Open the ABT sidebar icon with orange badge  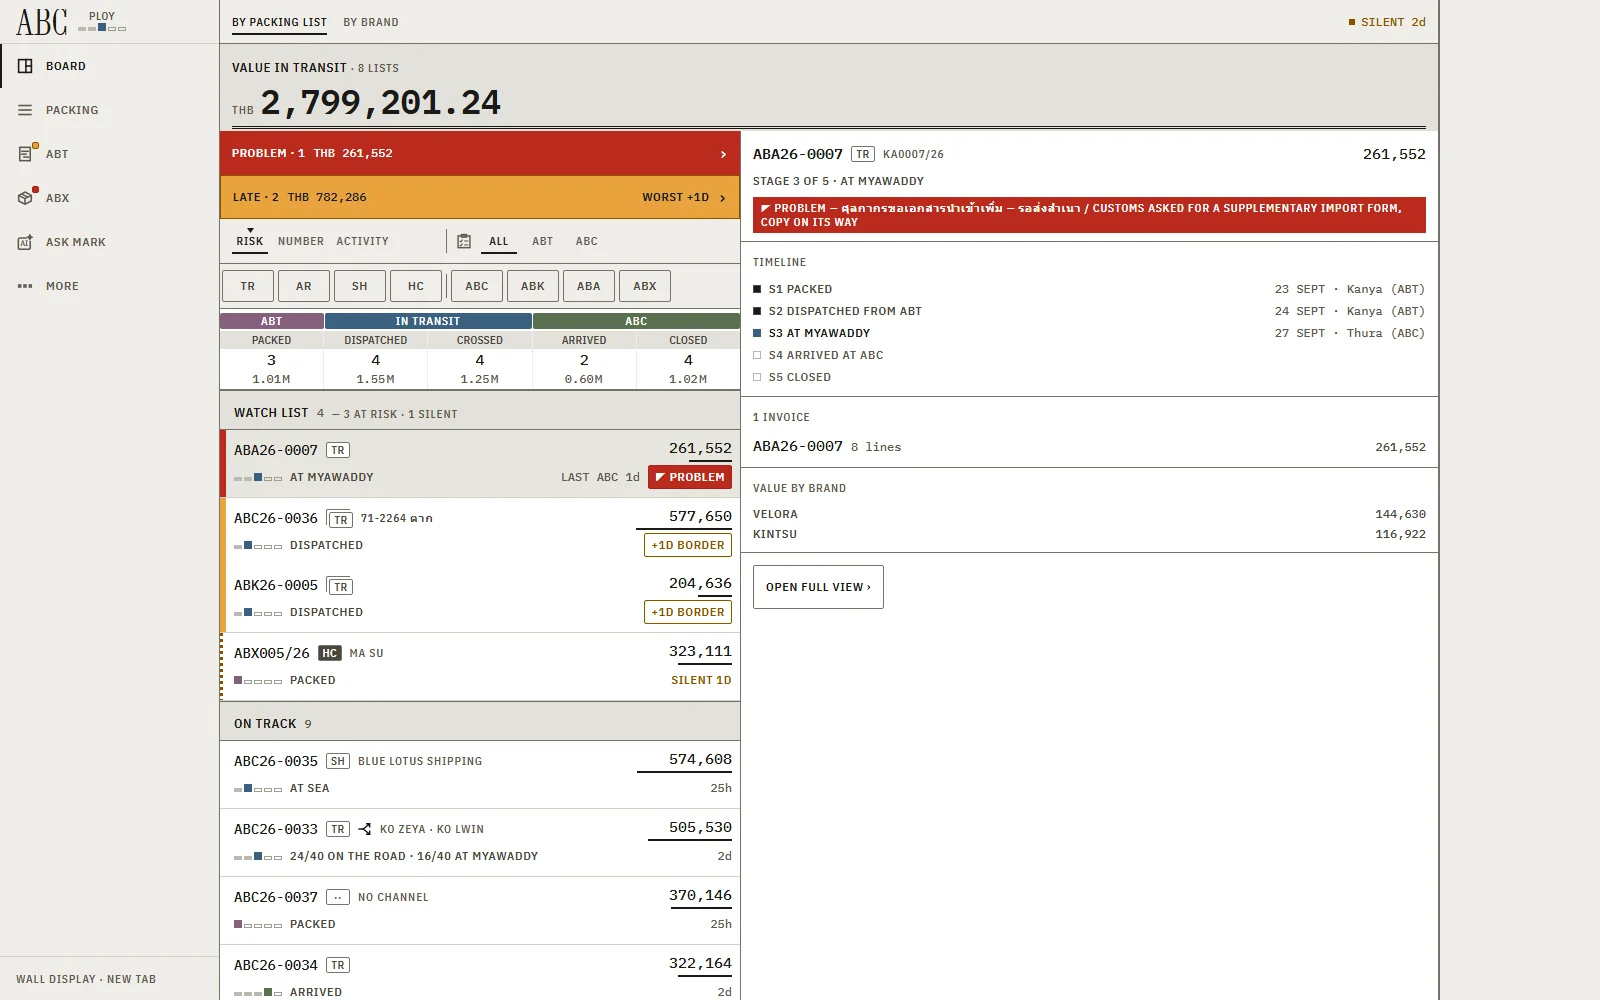(x=26, y=153)
